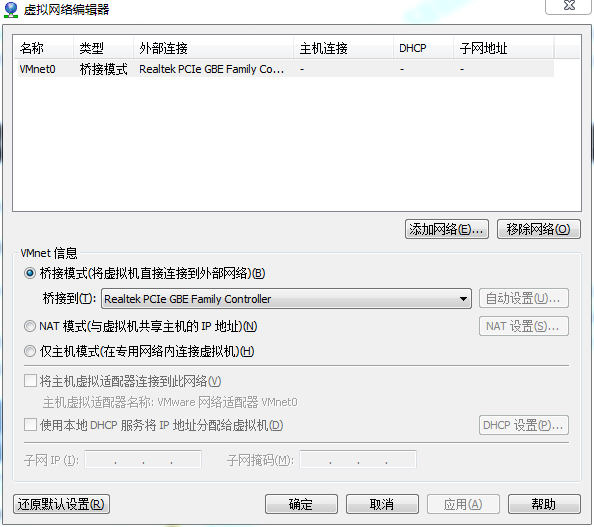Open the 帮助 button
Viewport: 594px width, 527px height.
coord(544,504)
